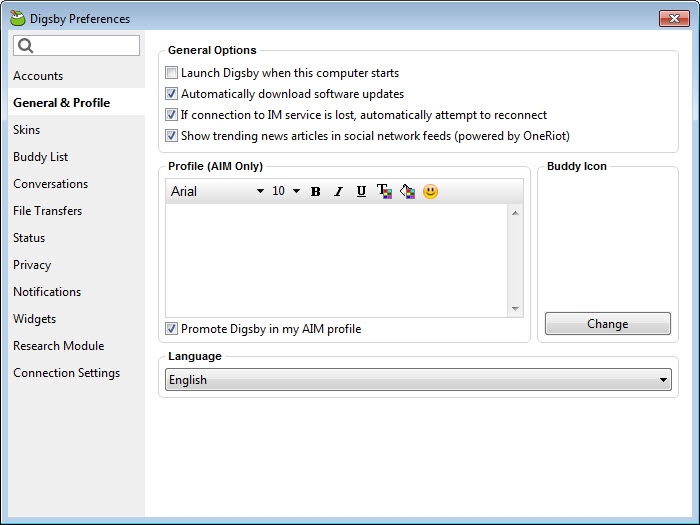Click the Digsby logo in title bar
This screenshot has height=525, width=700.
point(17,18)
